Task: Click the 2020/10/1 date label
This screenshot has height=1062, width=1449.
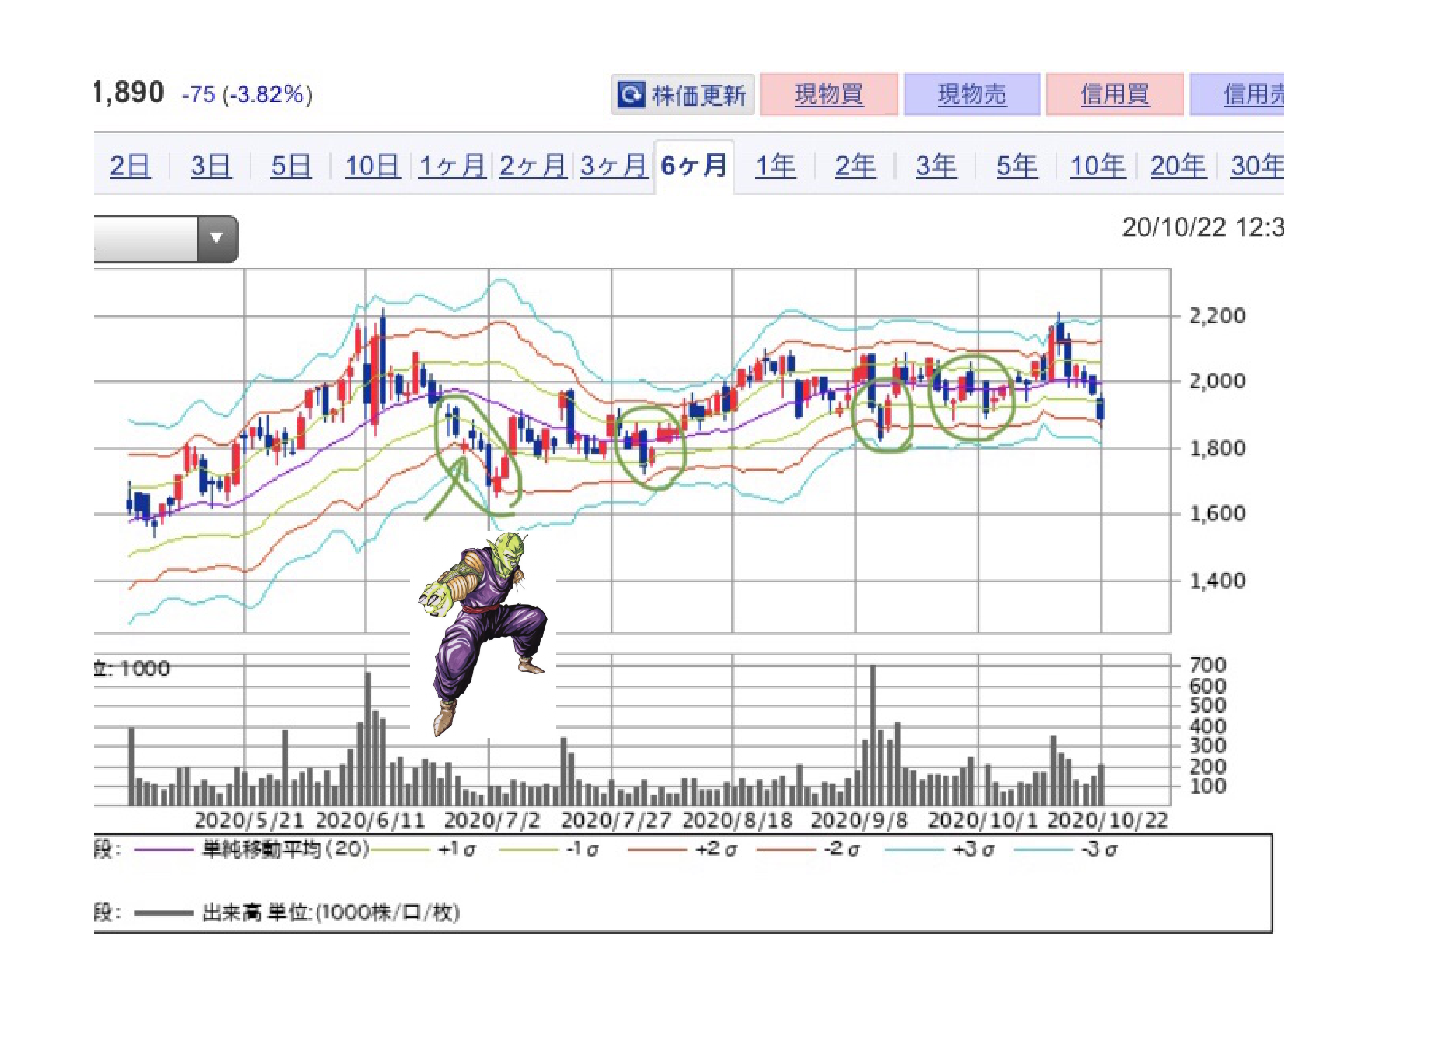Action: 983,820
